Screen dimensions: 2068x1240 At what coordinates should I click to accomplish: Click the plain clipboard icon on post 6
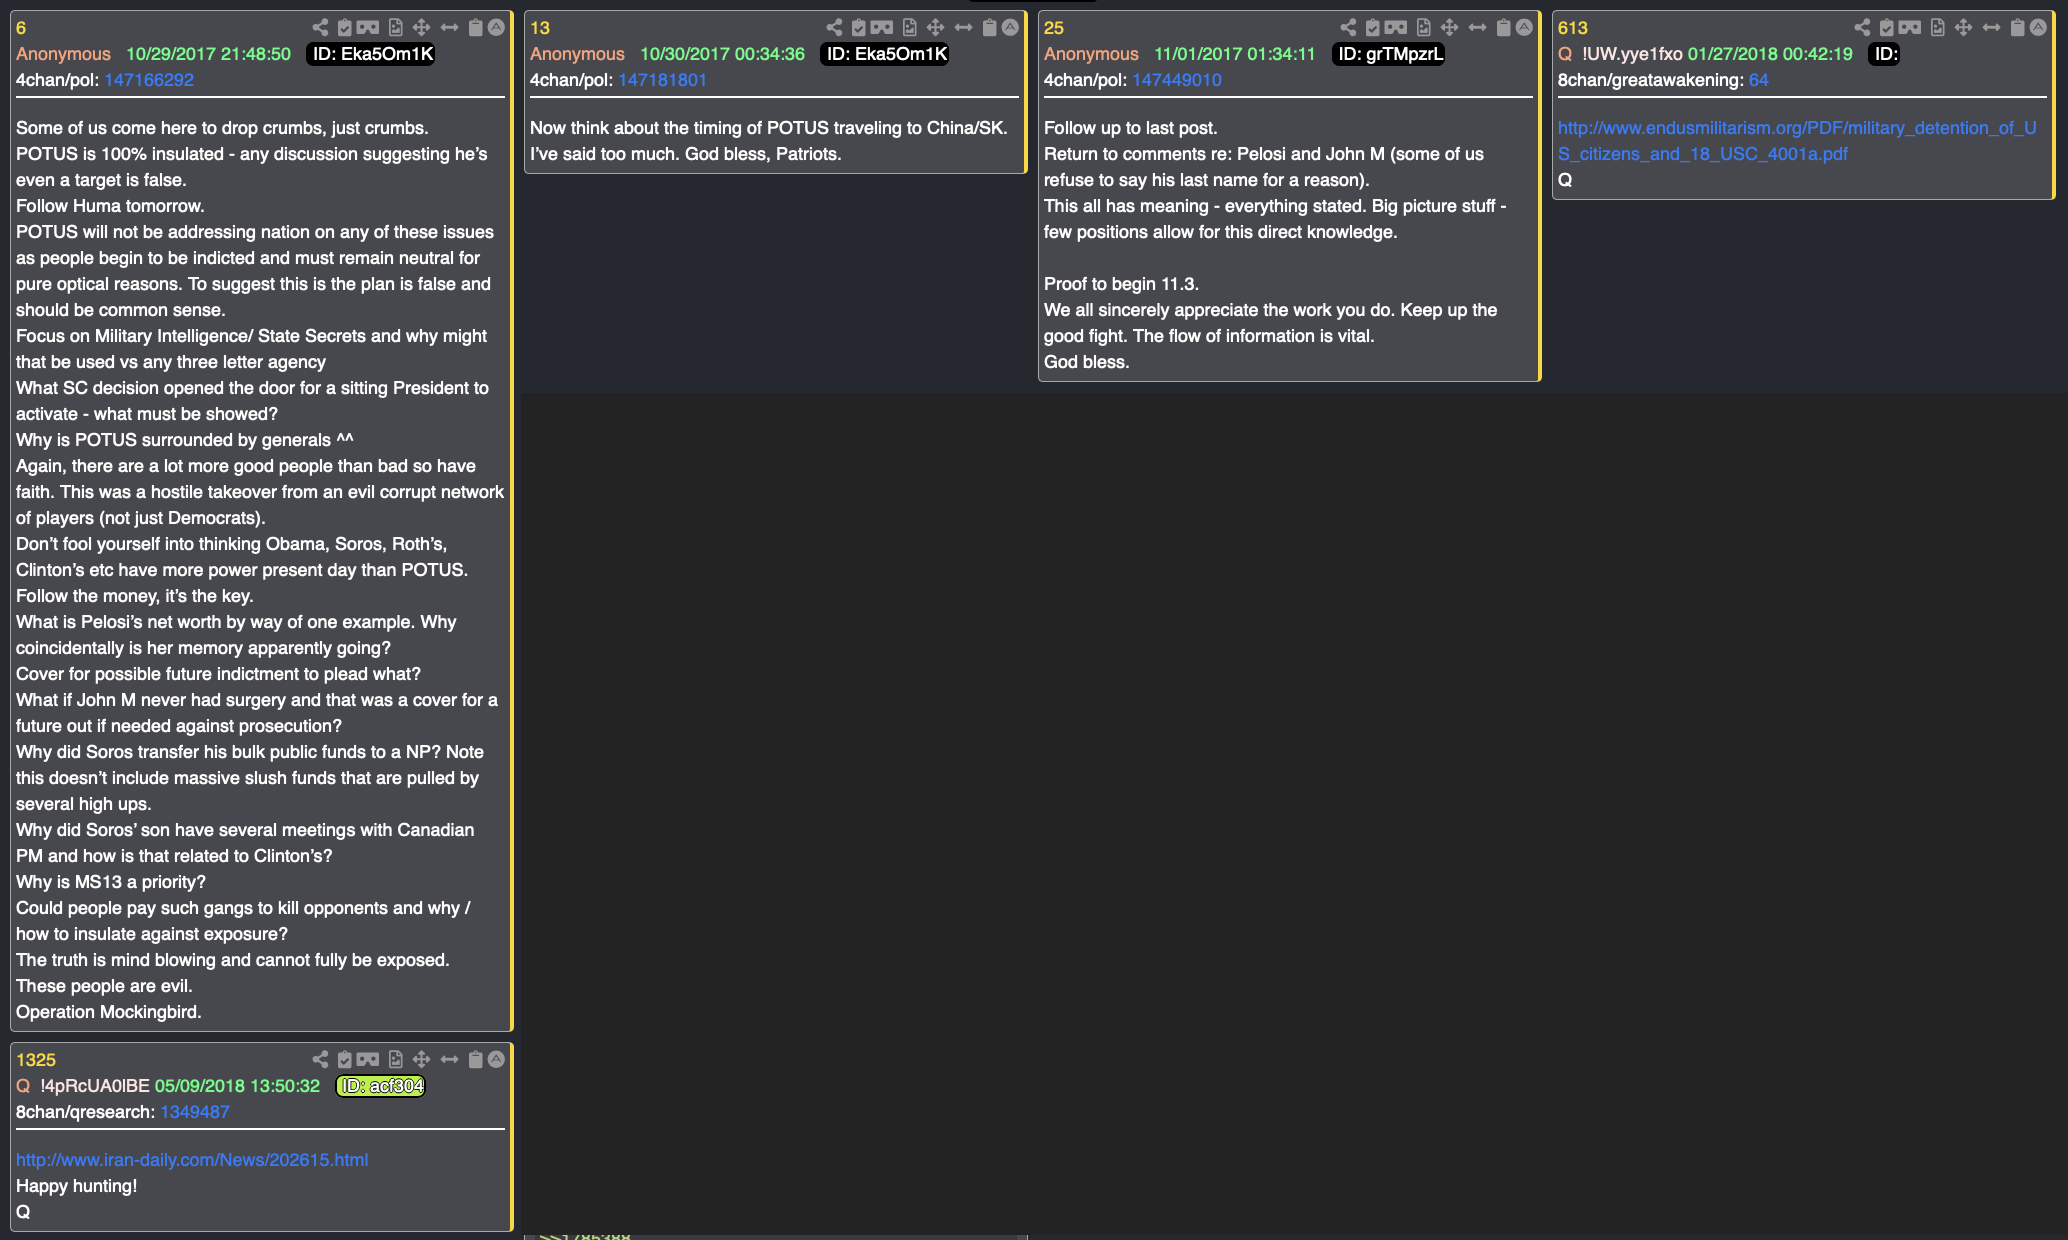point(476,28)
